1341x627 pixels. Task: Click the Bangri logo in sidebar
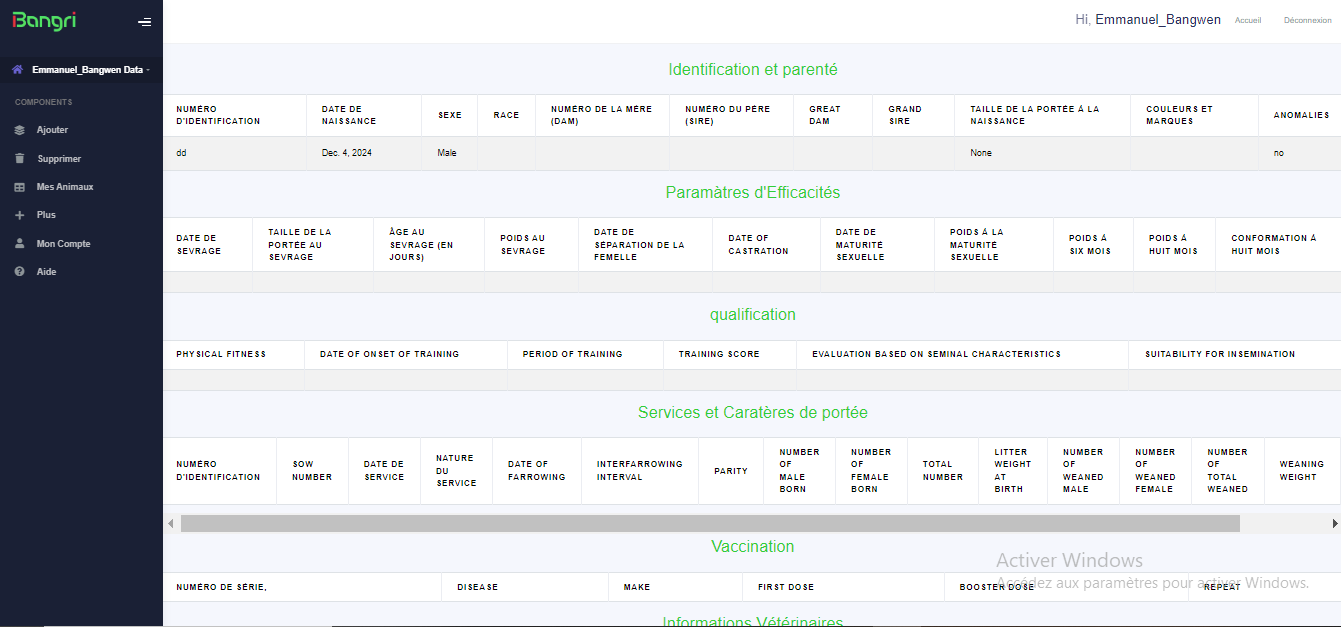[44, 21]
